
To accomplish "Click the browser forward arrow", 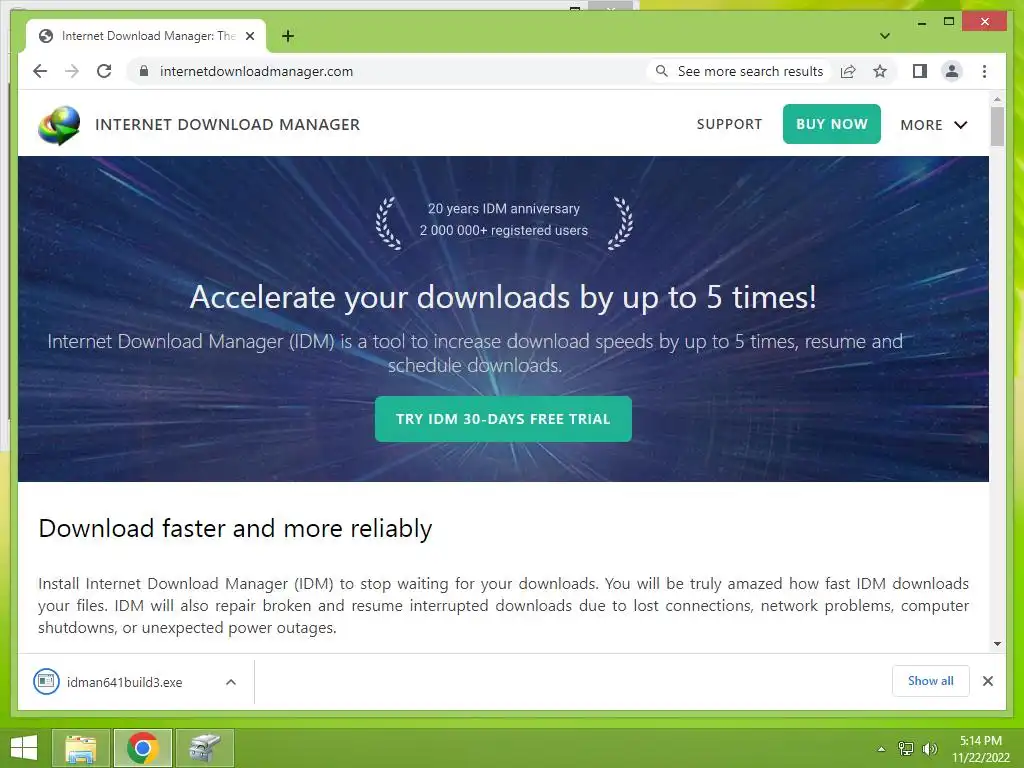I will [x=72, y=71].
